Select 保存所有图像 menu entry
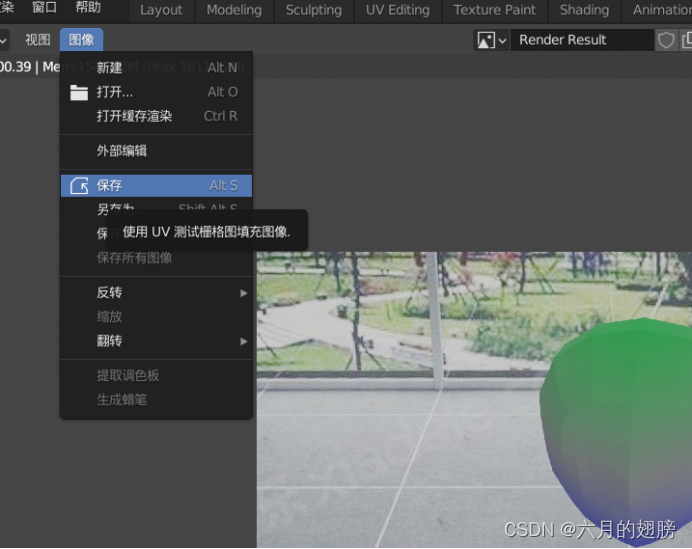This screenshot has width=692, height=549. (156, 258)
